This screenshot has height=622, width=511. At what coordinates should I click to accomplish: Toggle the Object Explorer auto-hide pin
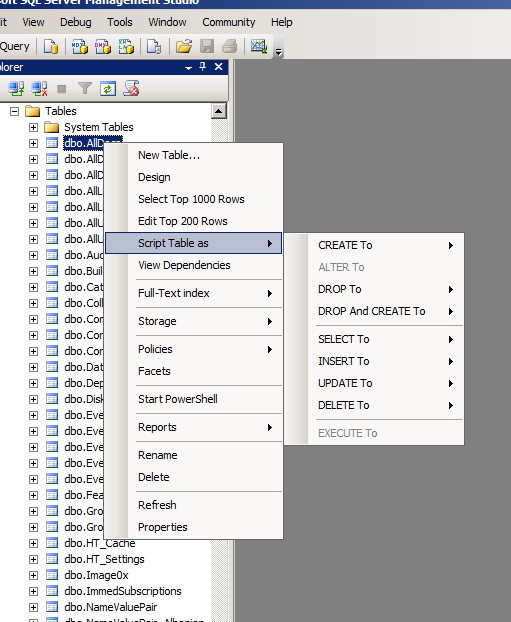(x=203, y=67)
